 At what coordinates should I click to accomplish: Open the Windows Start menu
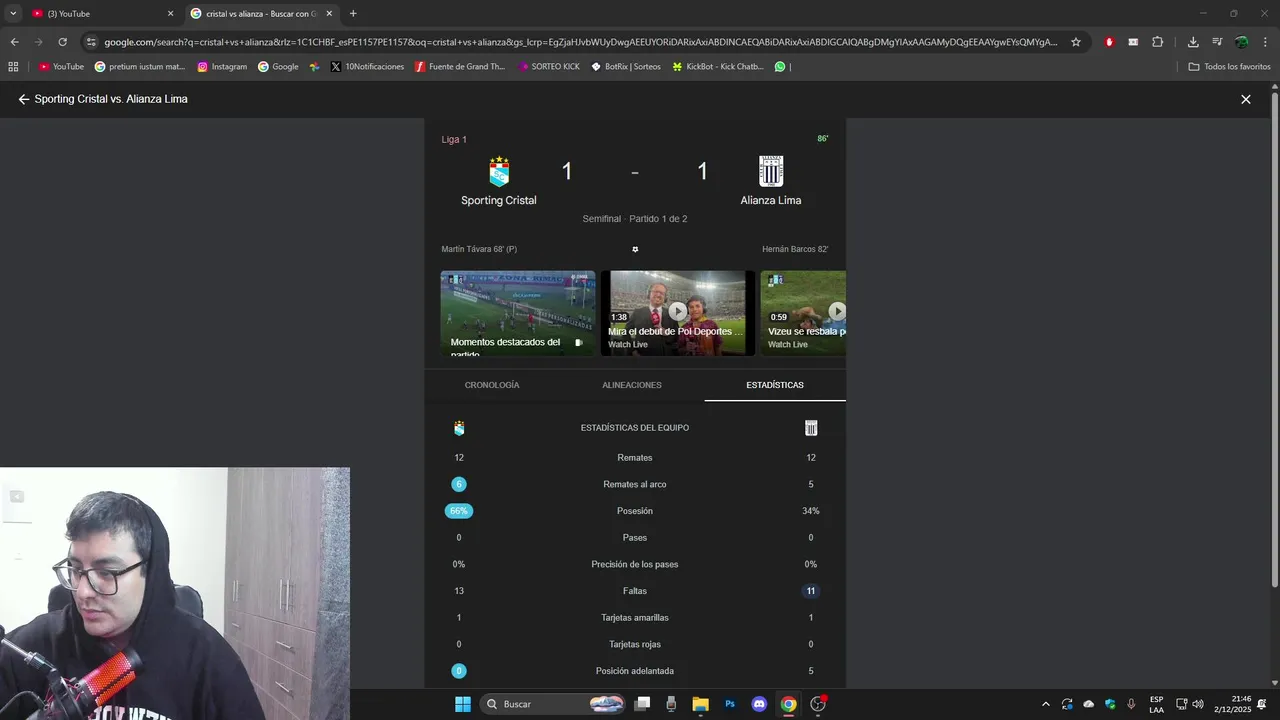pyautogui.click(x=463, y=704)
